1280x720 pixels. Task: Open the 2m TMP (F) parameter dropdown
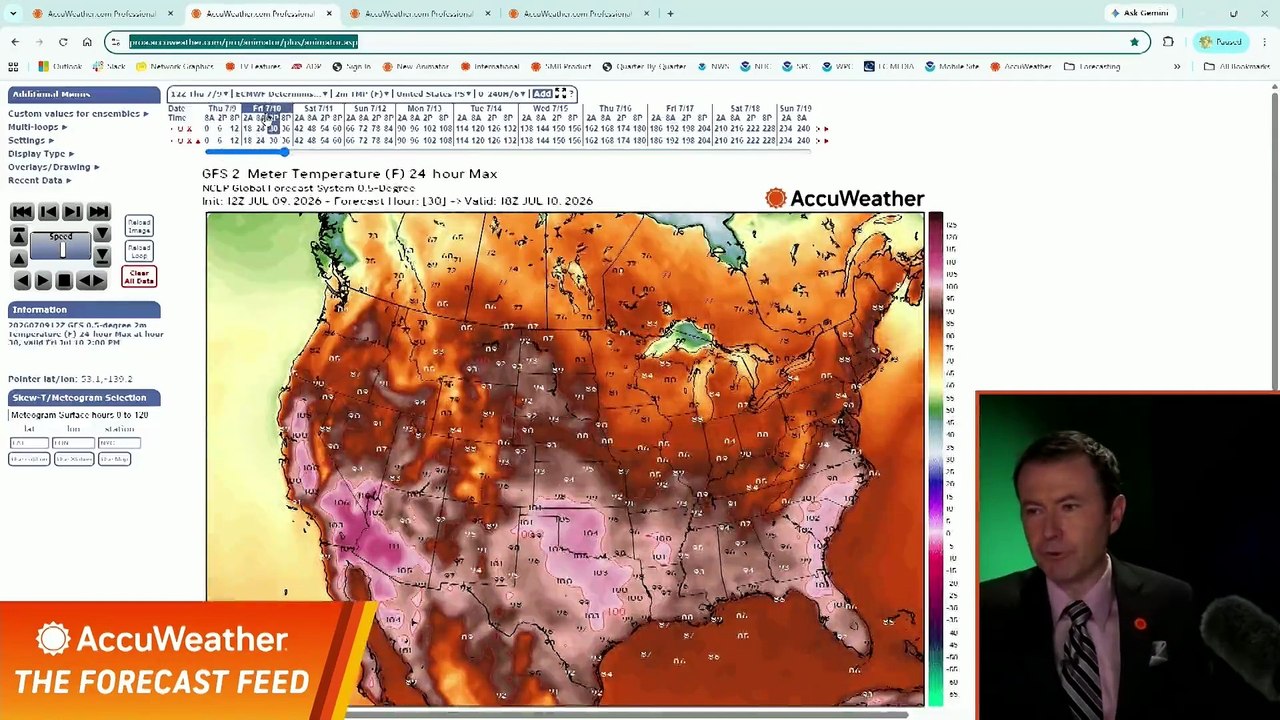360,94
